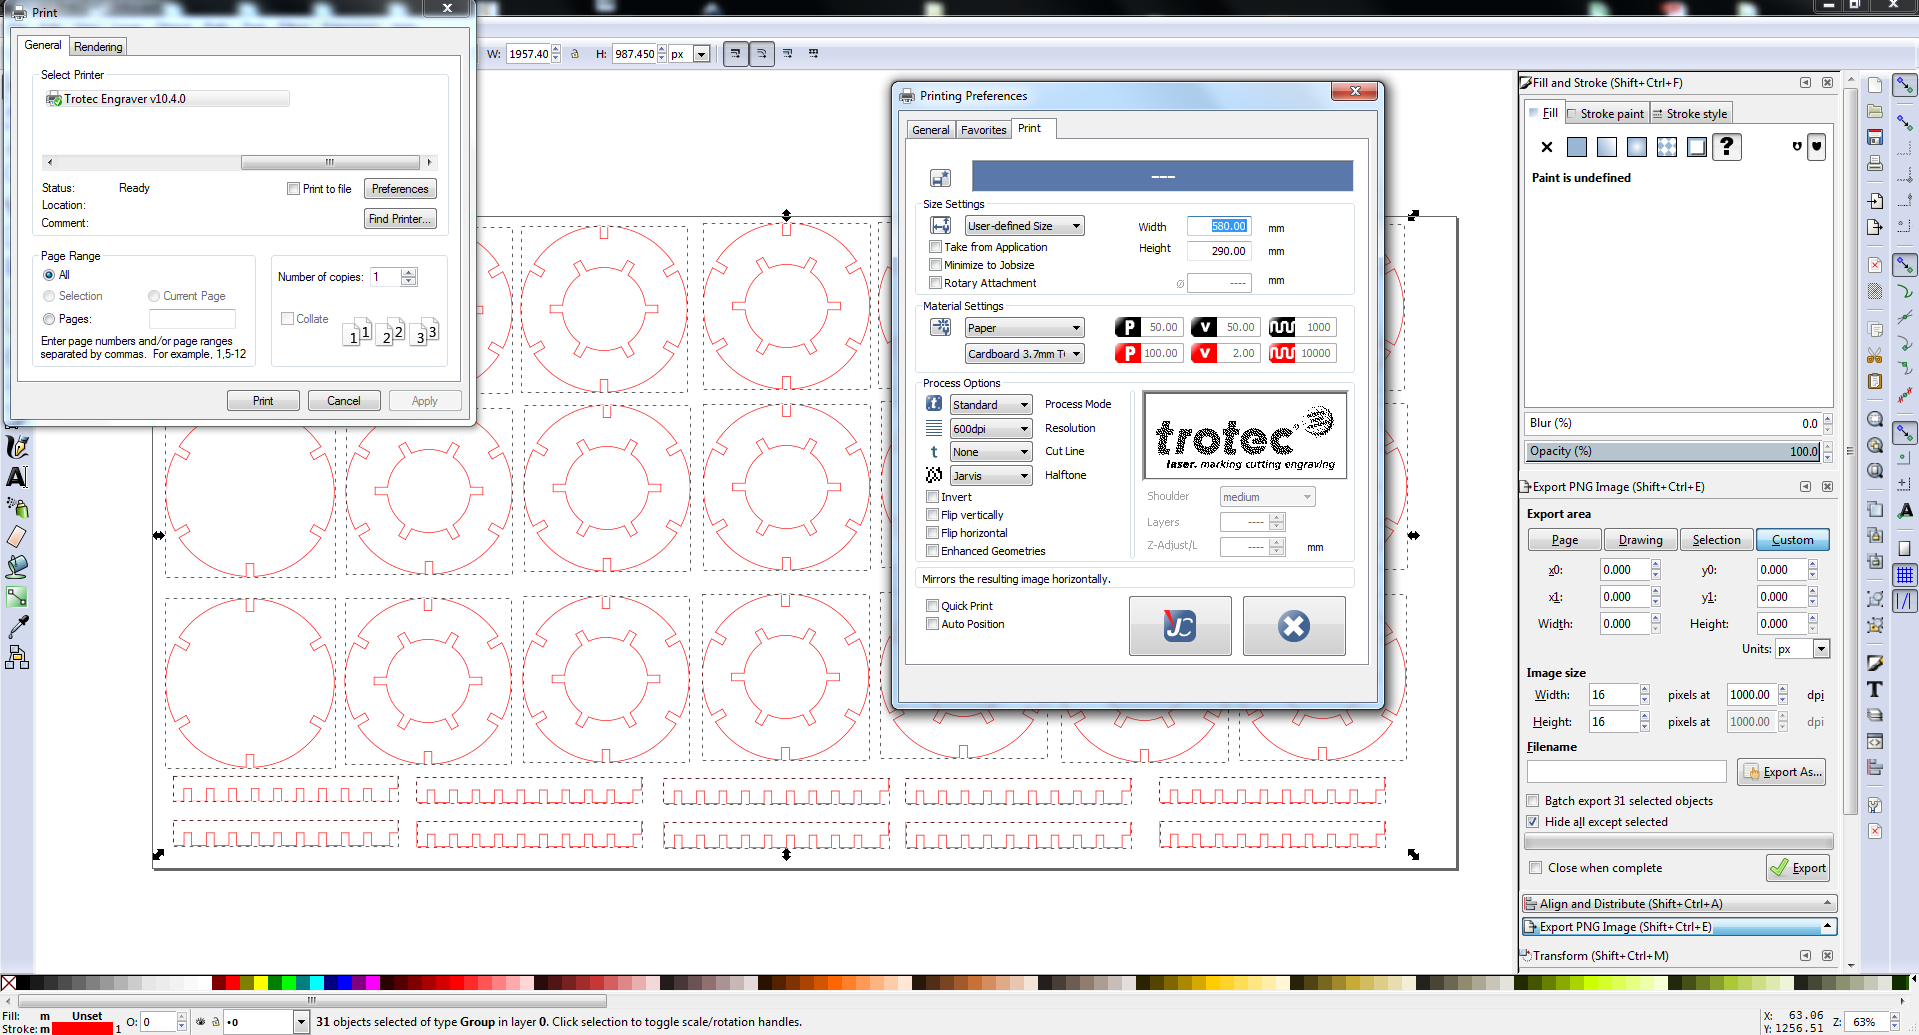
Task: Click the Cut scissors icon
Action: click(1875, 355)
